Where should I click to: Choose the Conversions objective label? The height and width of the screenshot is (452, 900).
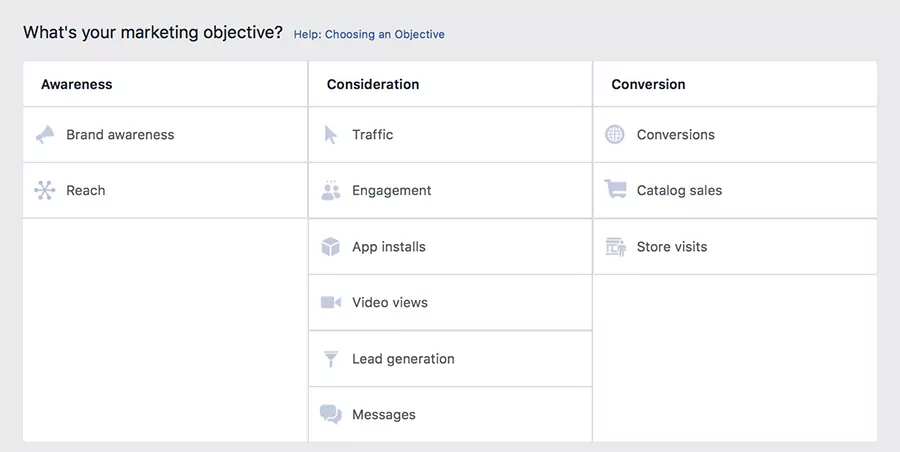coord(676,134)
